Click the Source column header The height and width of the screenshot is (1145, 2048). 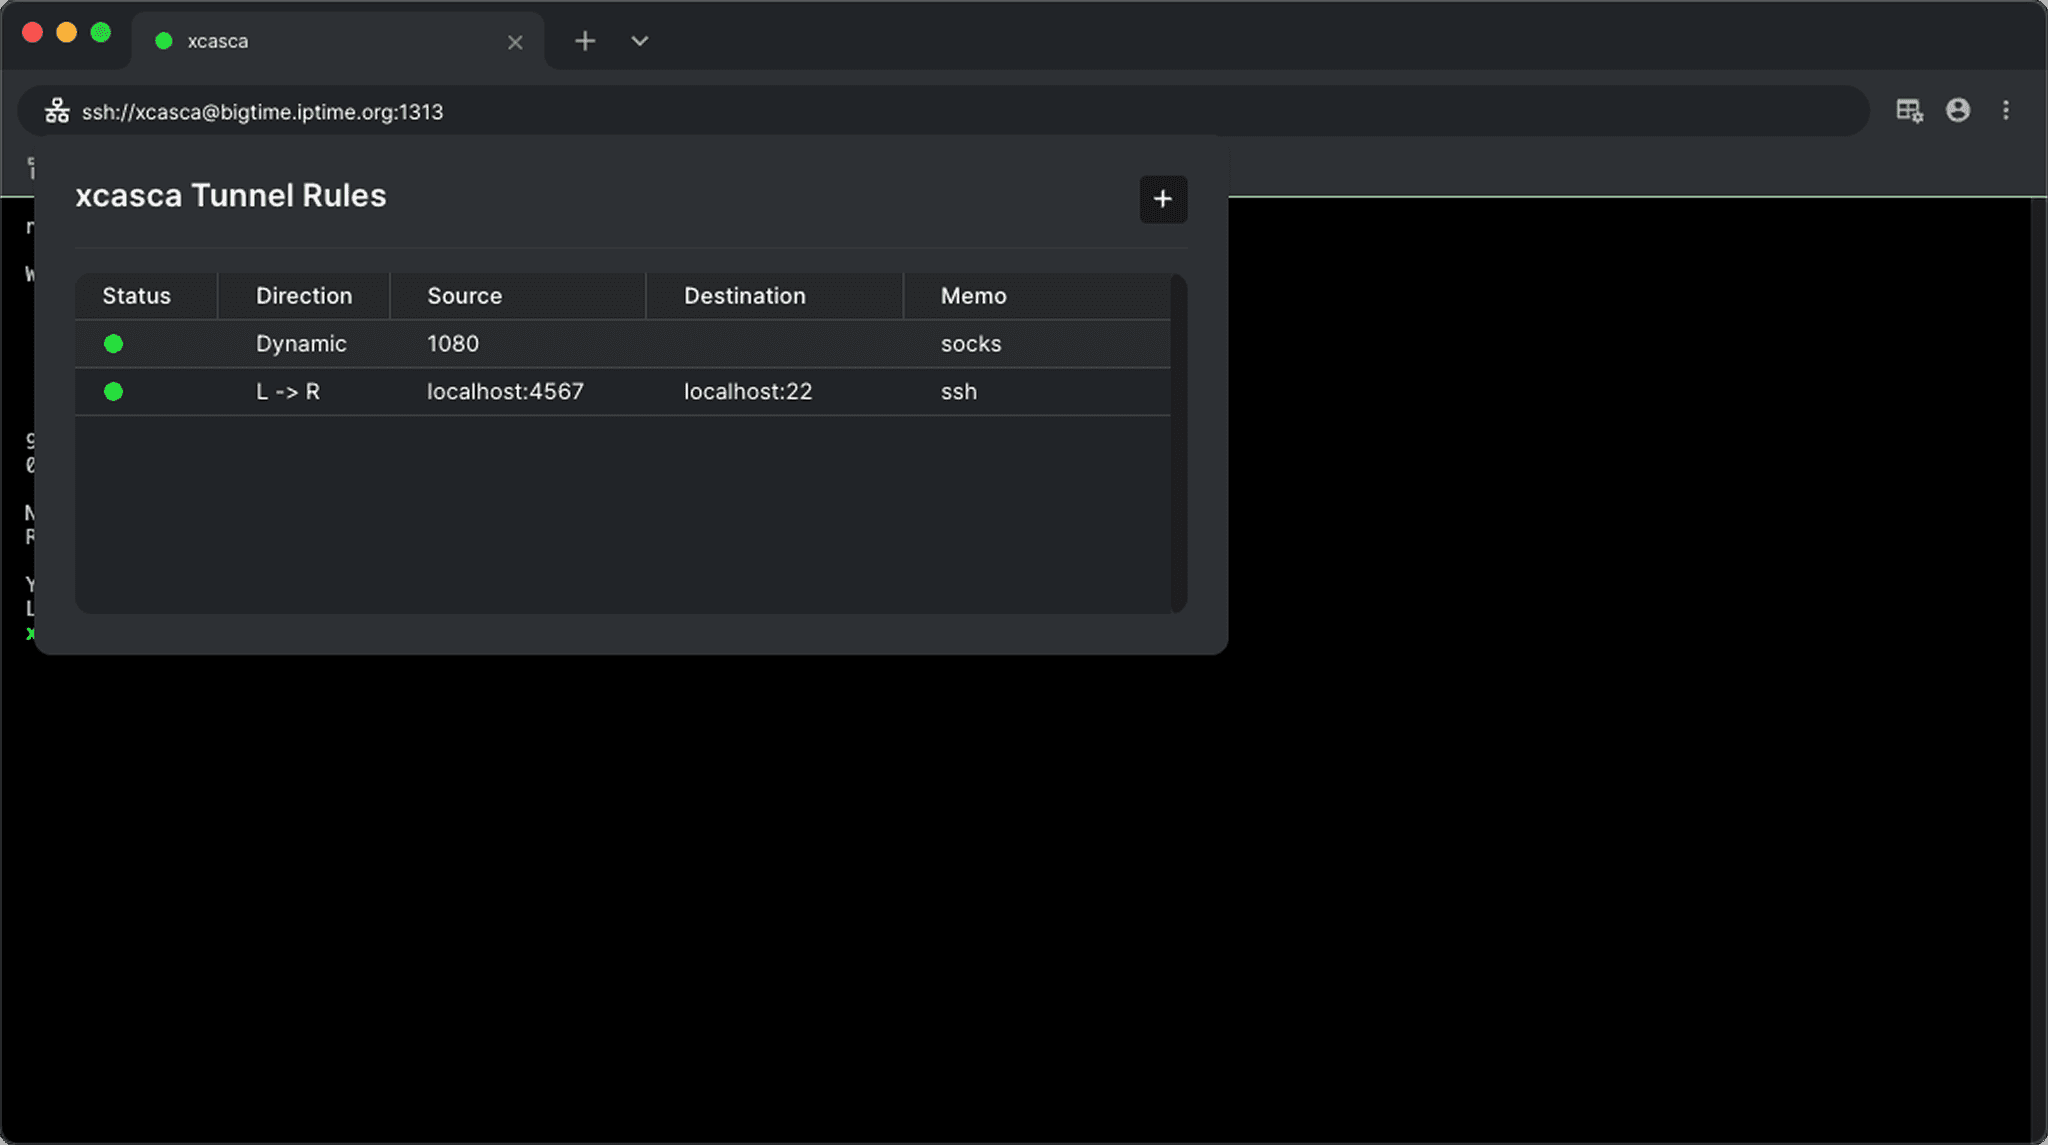point(465,296)
